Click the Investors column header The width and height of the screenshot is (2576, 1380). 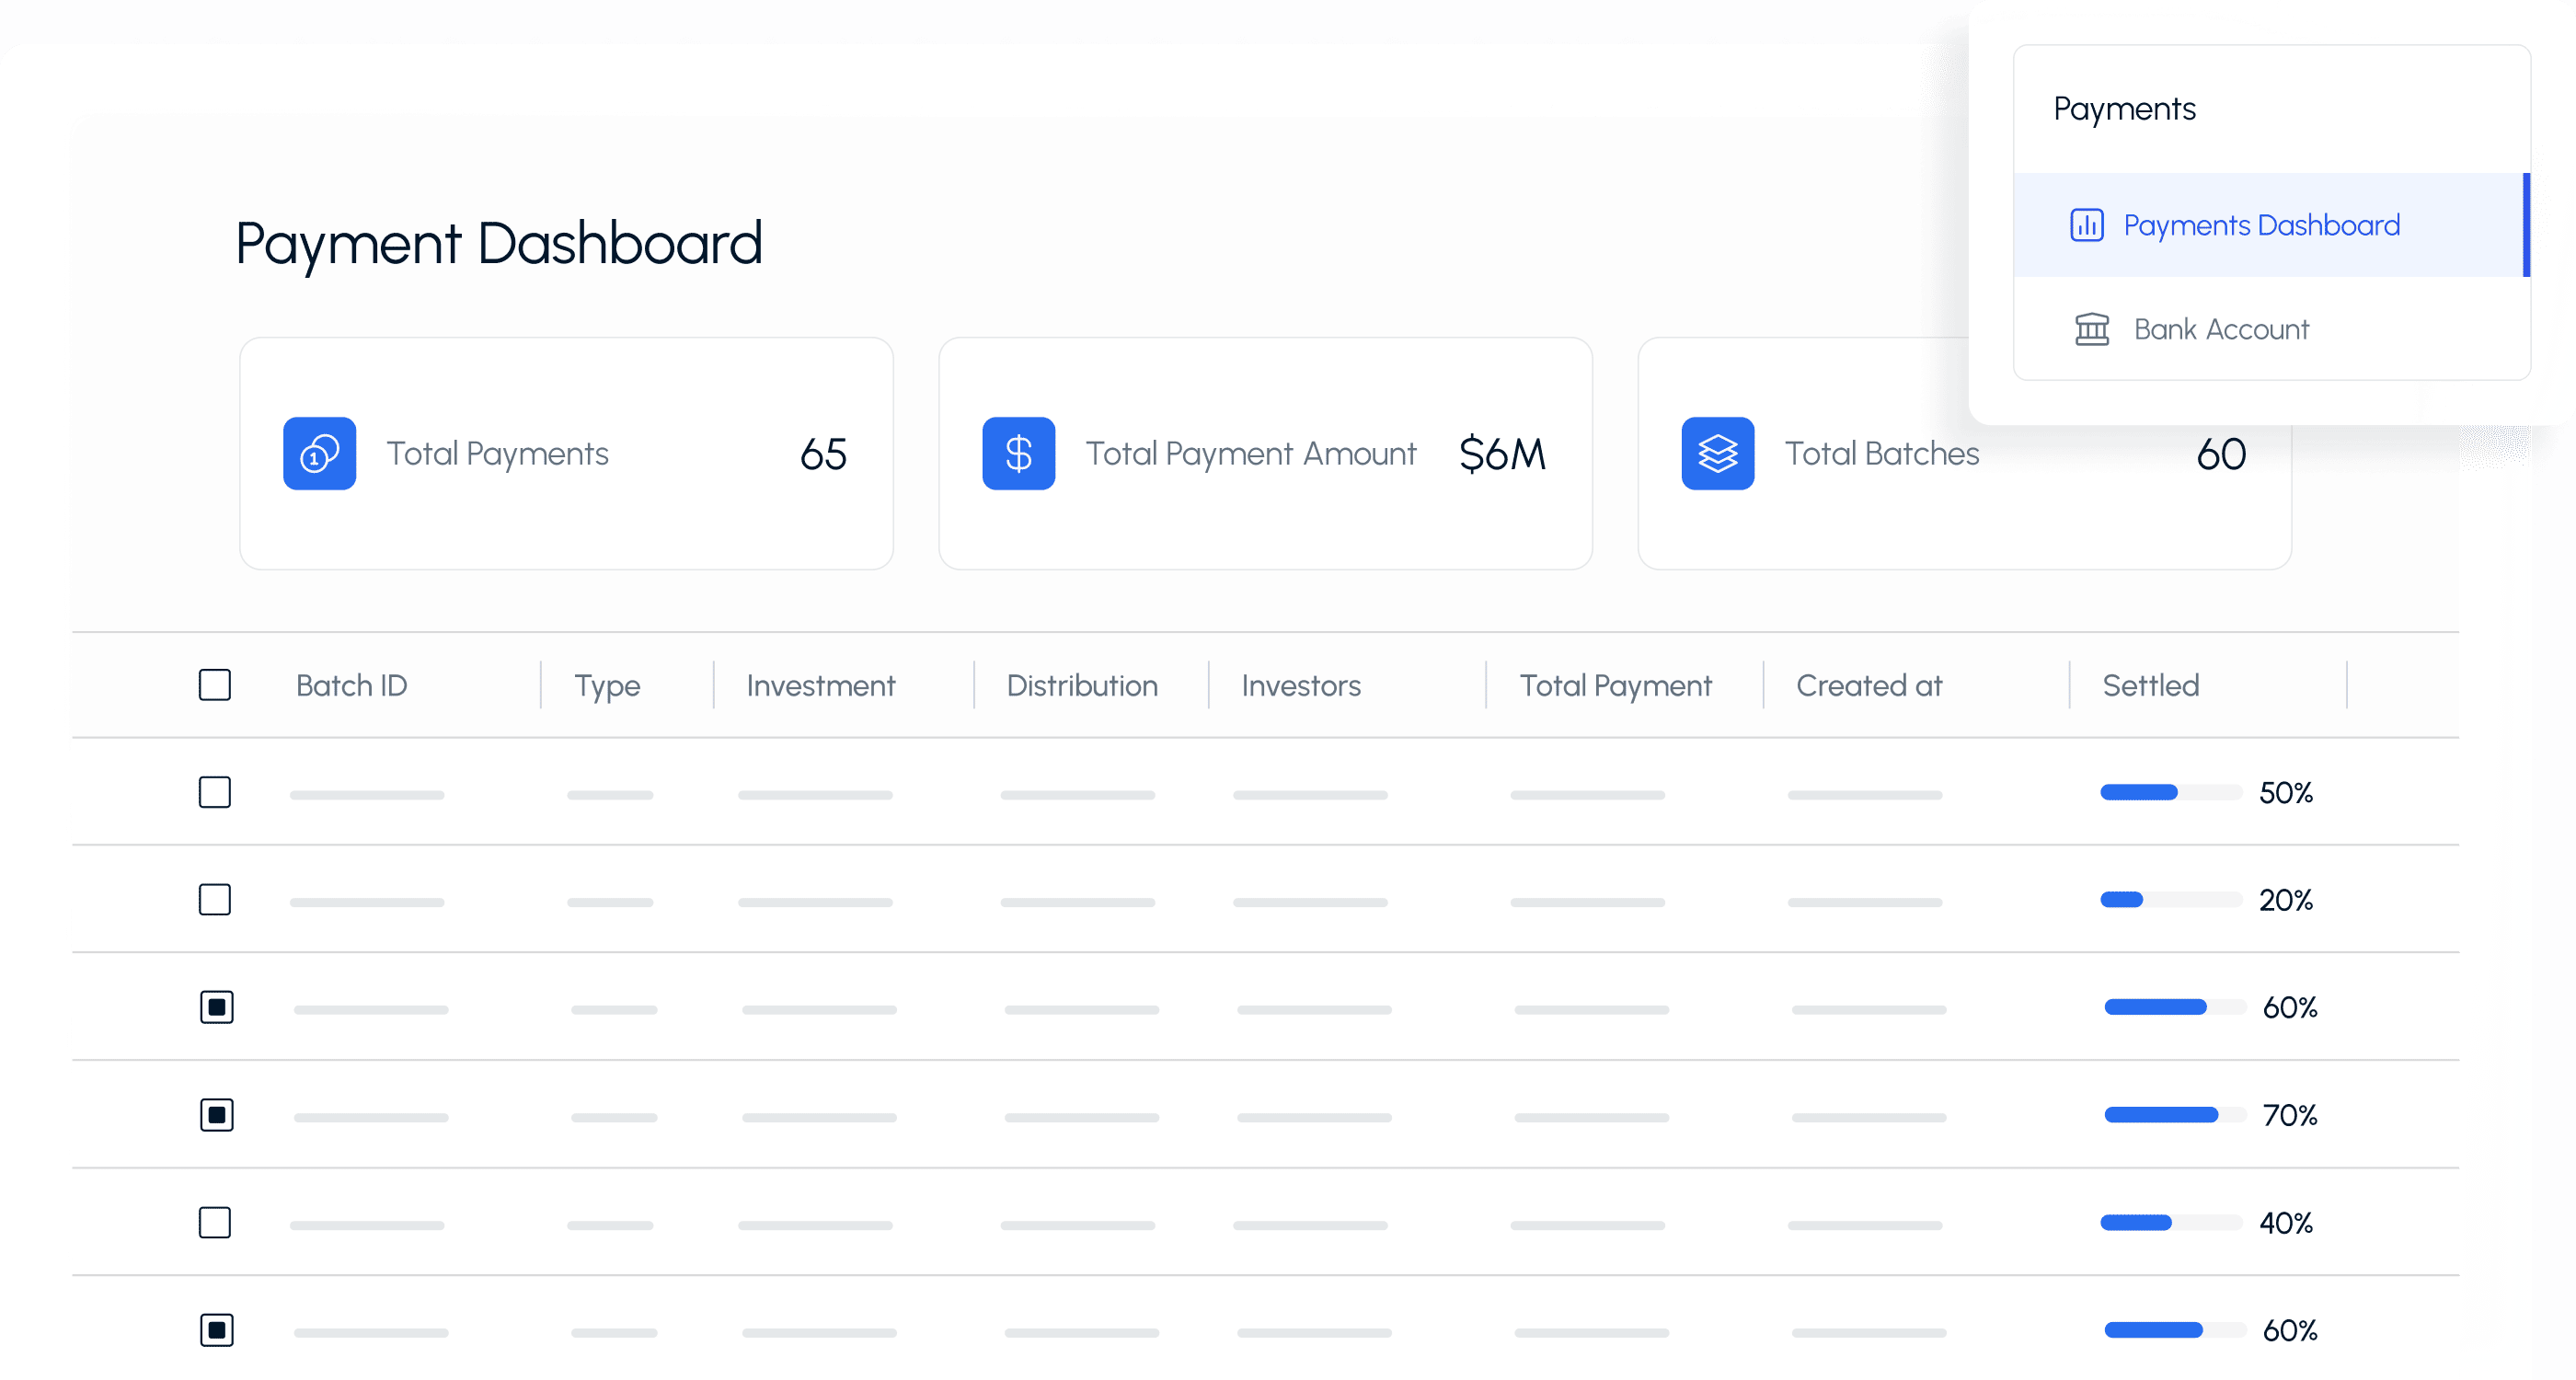tap(1300, 686)
